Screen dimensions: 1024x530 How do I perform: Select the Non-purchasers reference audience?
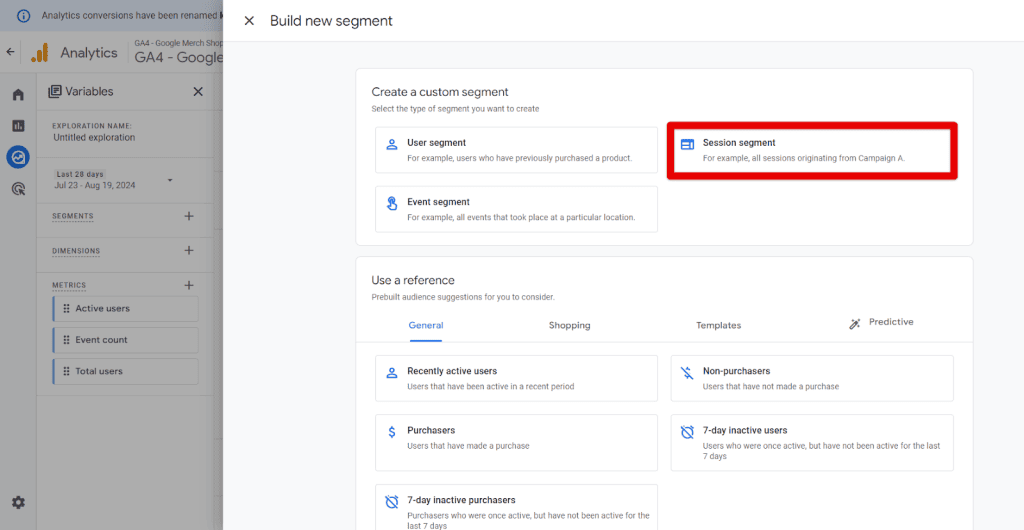click(811, 378)
